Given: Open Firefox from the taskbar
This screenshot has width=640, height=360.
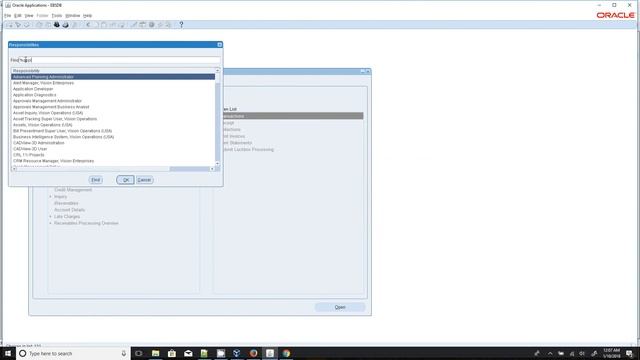Looking at the screenshot, I should coord(253,353).
